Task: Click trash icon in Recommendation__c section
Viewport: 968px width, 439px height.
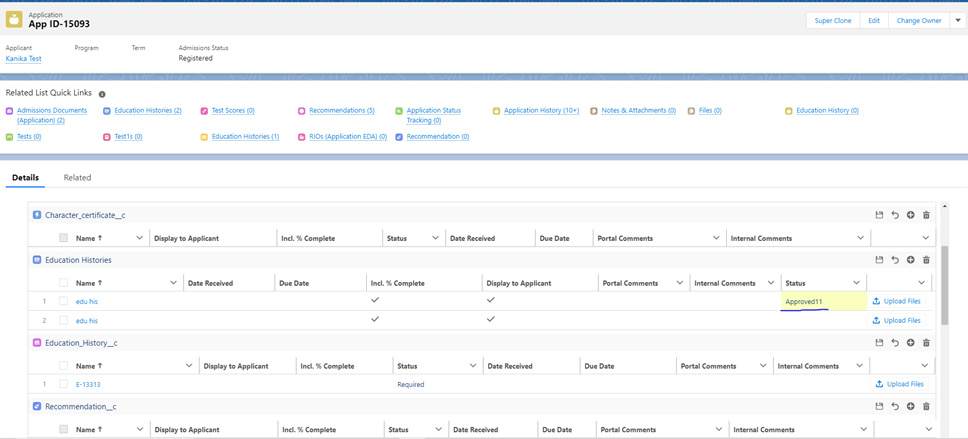Action: coord(926,407)
